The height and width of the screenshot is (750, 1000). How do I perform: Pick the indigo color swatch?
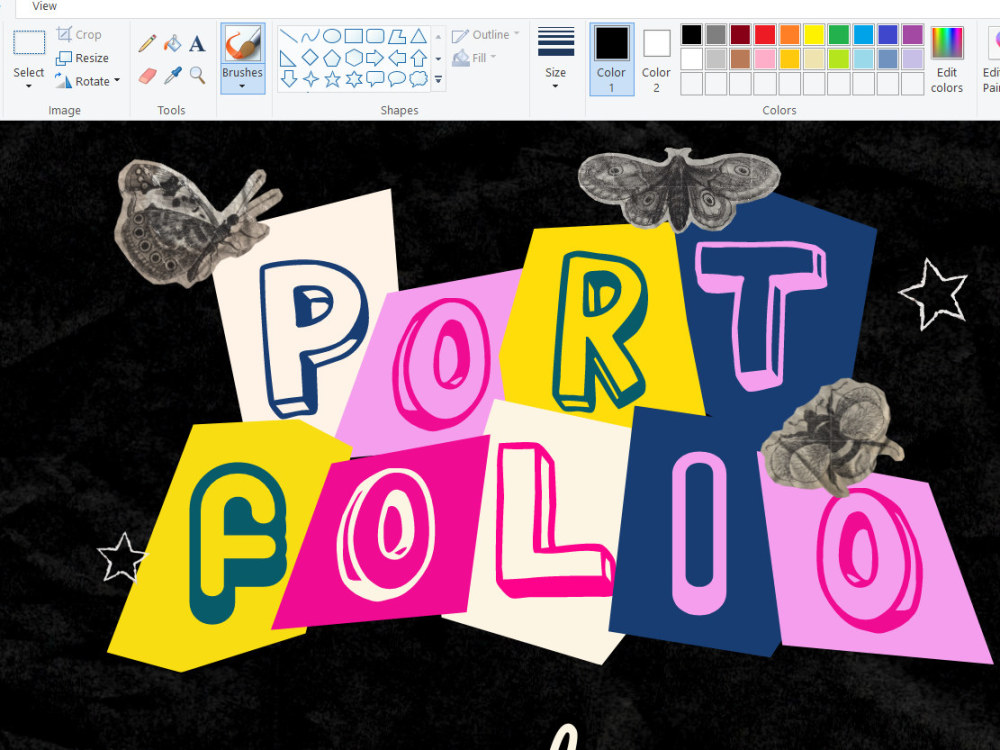(x=888, y=34)
